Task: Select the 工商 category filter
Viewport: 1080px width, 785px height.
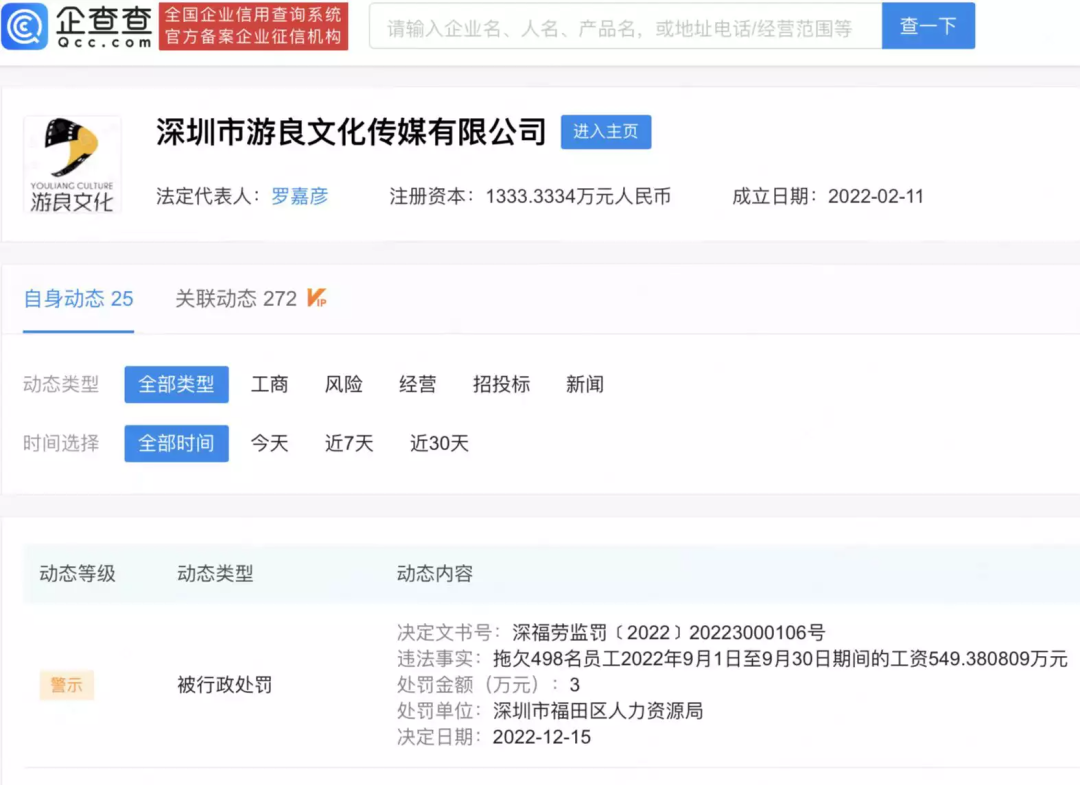Action: point(270,384)
